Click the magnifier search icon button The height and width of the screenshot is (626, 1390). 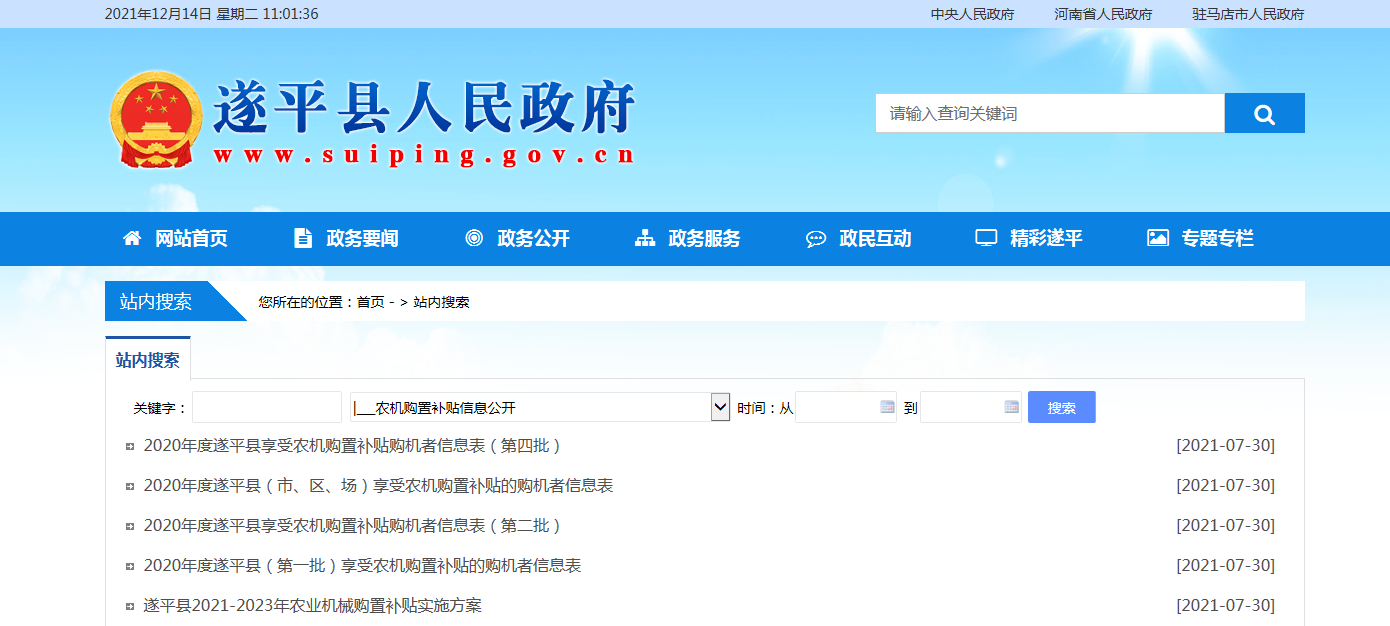point(1264,114)
